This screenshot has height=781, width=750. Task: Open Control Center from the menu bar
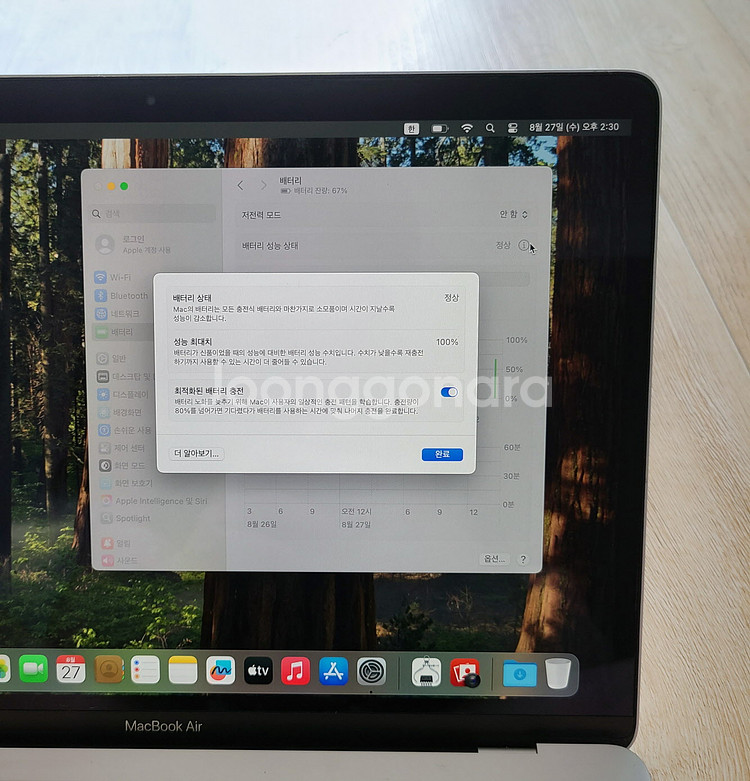[x=512, y=128]
